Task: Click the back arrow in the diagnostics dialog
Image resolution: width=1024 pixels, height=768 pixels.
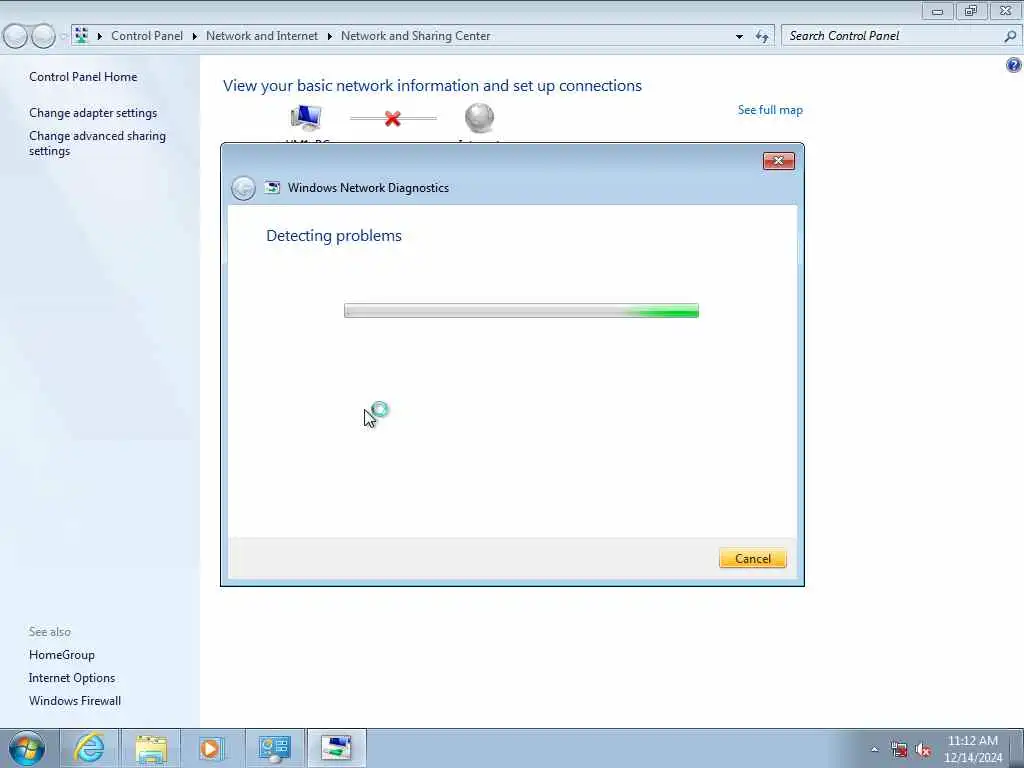Action: point(243,188)
